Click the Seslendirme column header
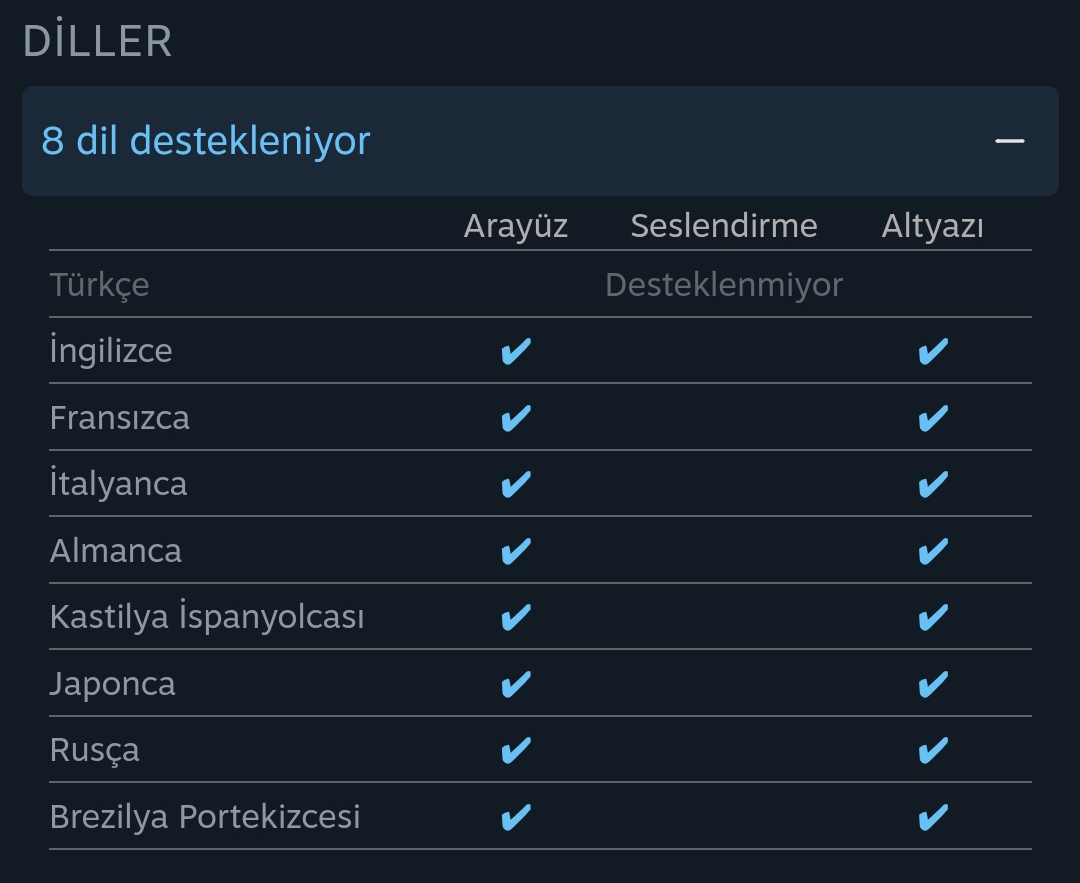The image size is (1080, 883). 724,226
